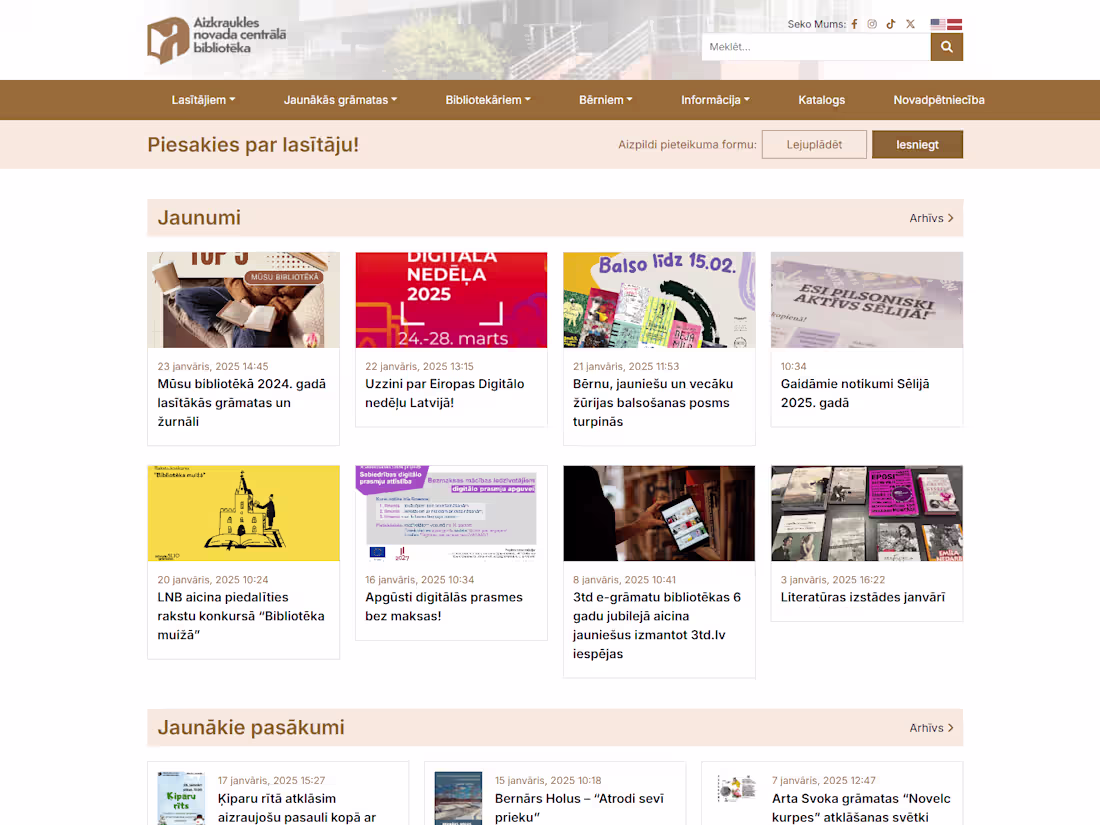The height and width of the screenshot is (825, 1100).
Task: Expand the Lasītājiem dropdown menu
Action: point(202,100)
